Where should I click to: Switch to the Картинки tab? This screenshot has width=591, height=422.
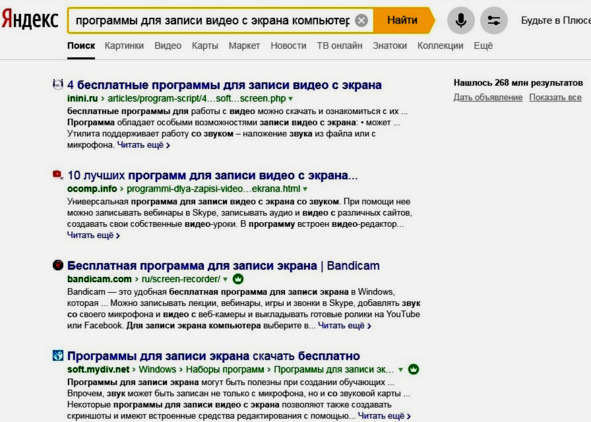click(124, 46)
